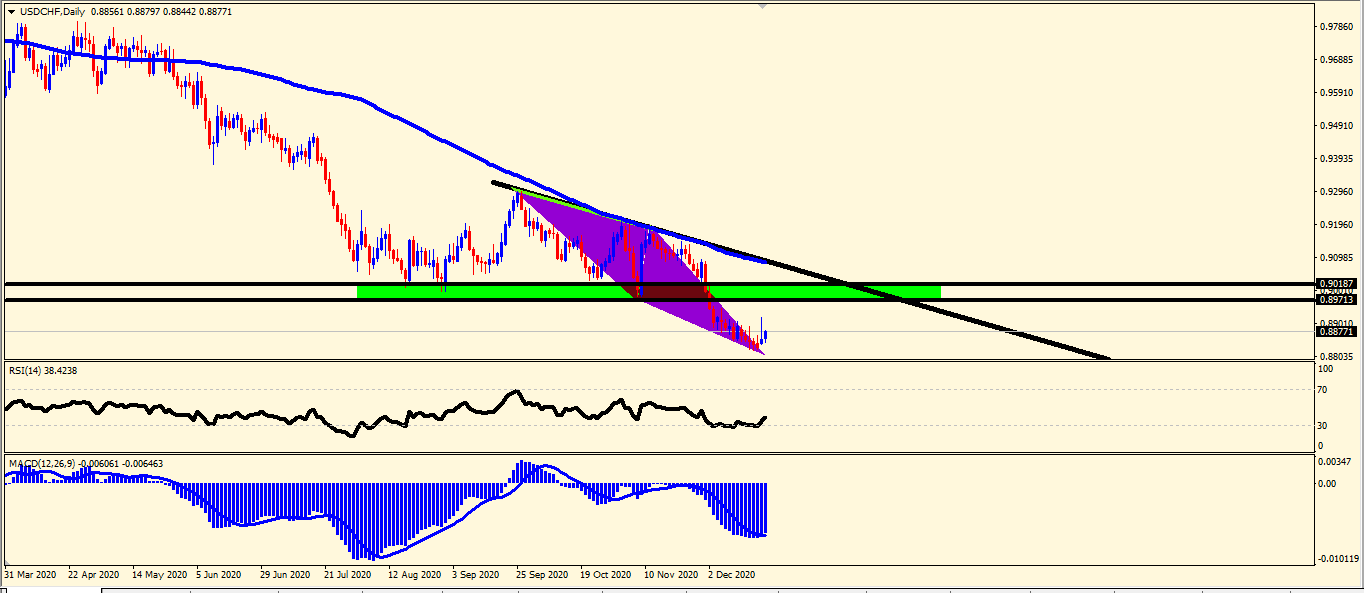The width and height of the screenshot is (1364, 593).
Task: Select the 0.90187 horizontal line price tag
Action: point(1335,284)
